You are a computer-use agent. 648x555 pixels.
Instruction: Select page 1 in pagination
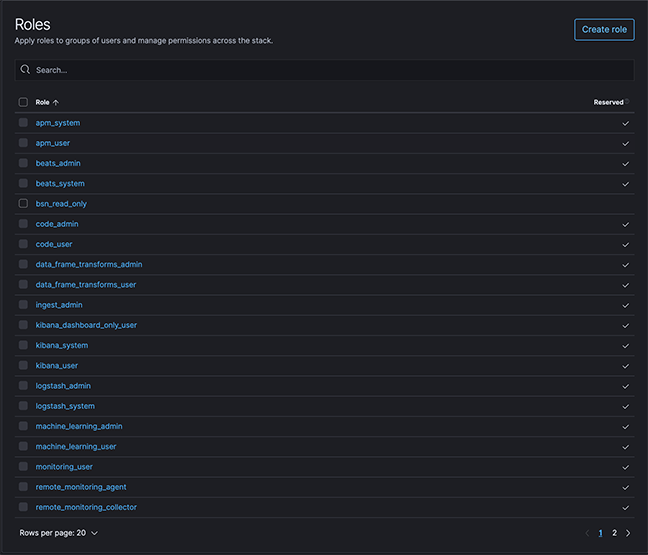600,533
